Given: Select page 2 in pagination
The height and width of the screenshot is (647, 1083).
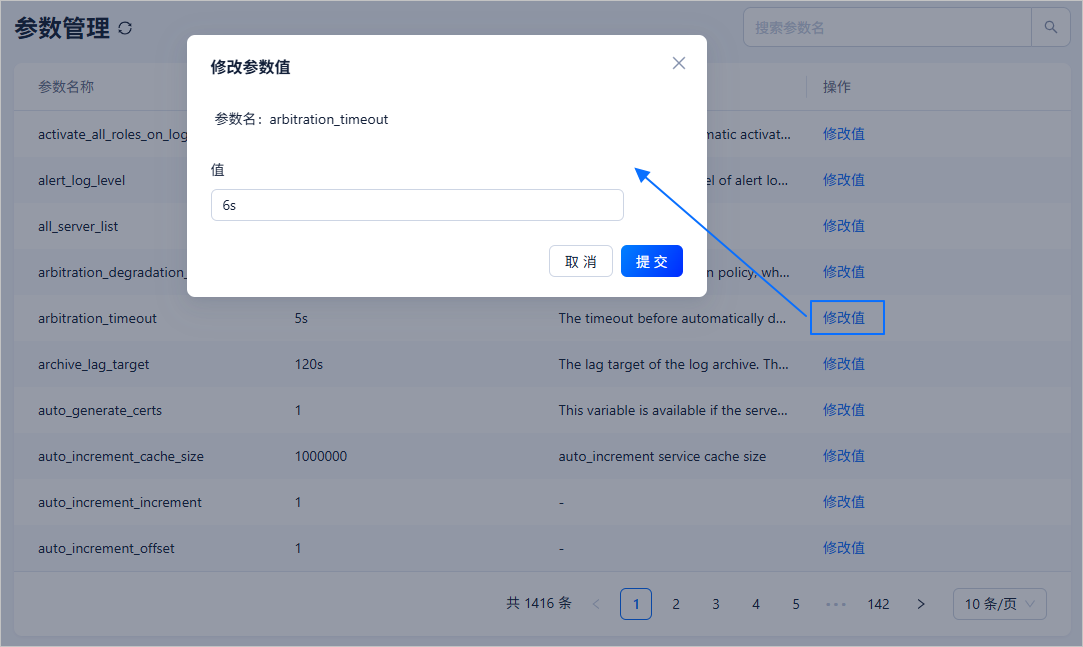Looking at the screenshot, I should (x=676, y=604).
